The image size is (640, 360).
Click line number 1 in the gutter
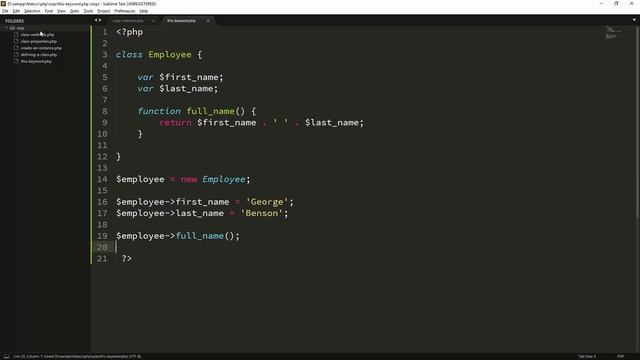coord(105,32)
